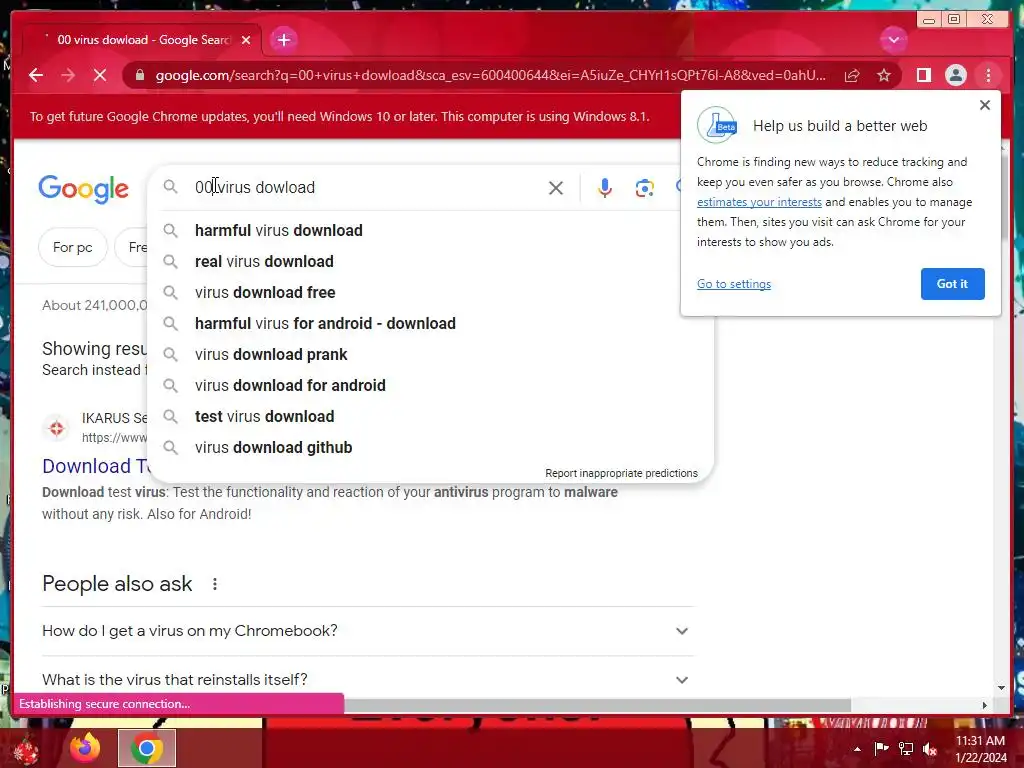Screen dimensions: 1024x768
Task: Bookmark this page with the star
Action: [884, 75]
